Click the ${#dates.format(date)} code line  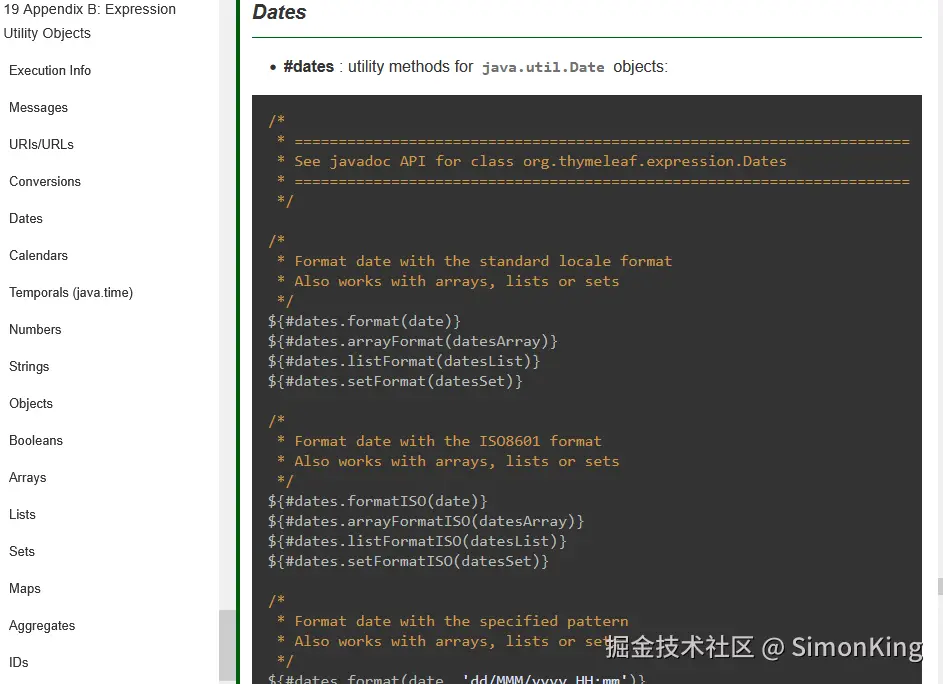[x=364, y=321]
